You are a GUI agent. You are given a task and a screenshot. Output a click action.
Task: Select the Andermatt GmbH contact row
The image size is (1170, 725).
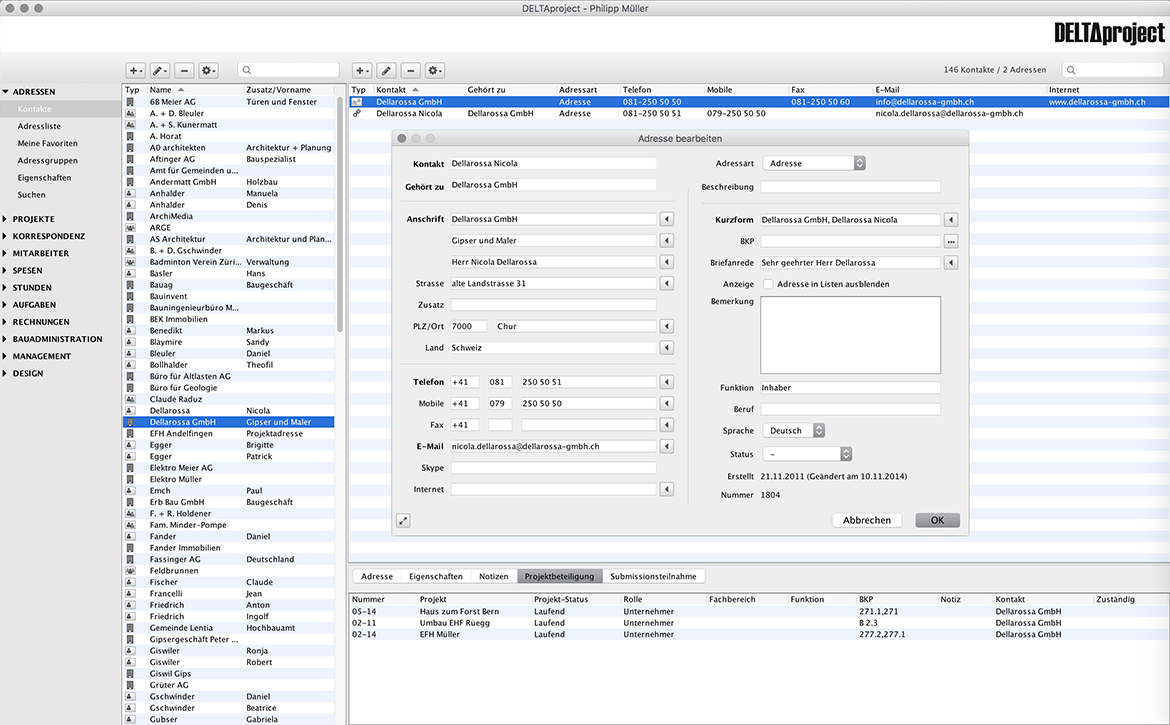click(229, 182)
